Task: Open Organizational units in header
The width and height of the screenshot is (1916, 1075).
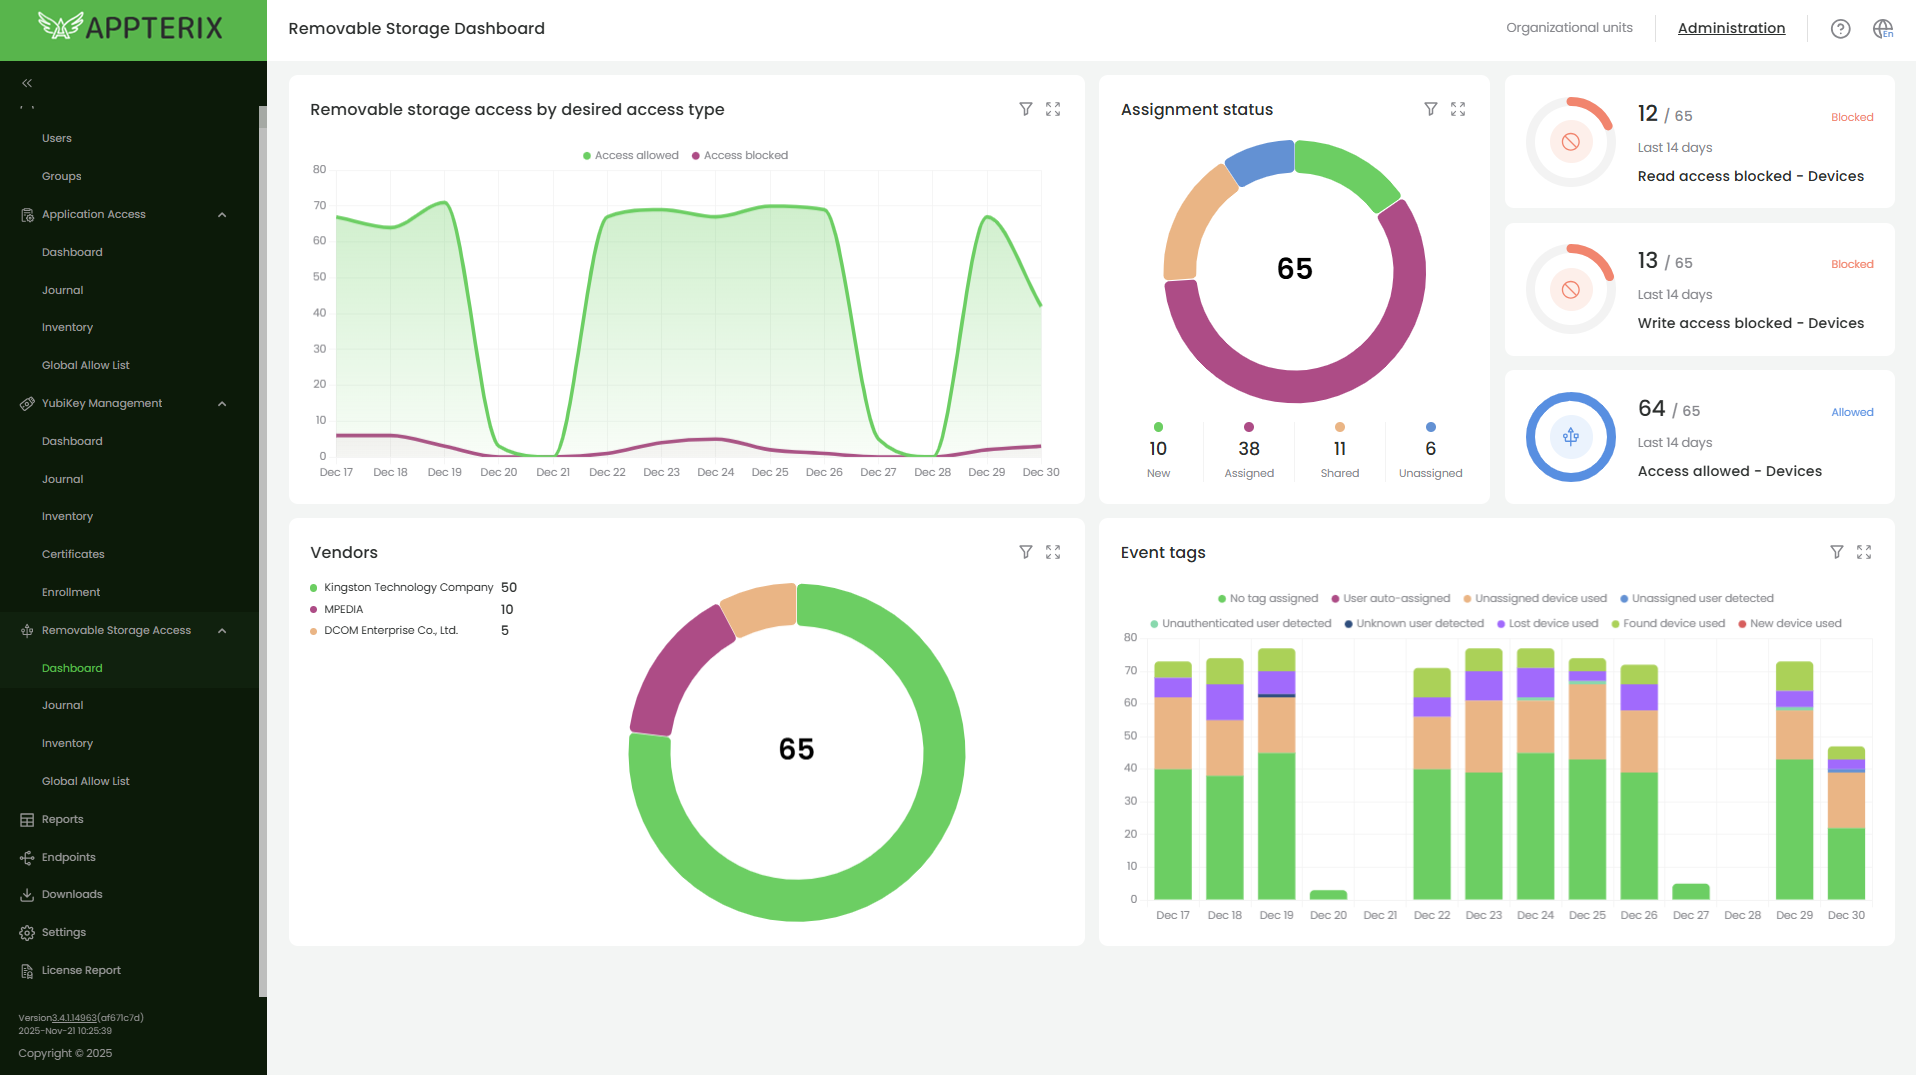Action: pyautogui.click(x=1569, y=28)
